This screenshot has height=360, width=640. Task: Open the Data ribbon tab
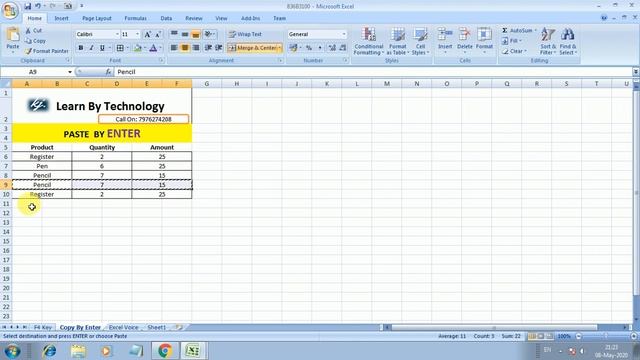(166, 18)
